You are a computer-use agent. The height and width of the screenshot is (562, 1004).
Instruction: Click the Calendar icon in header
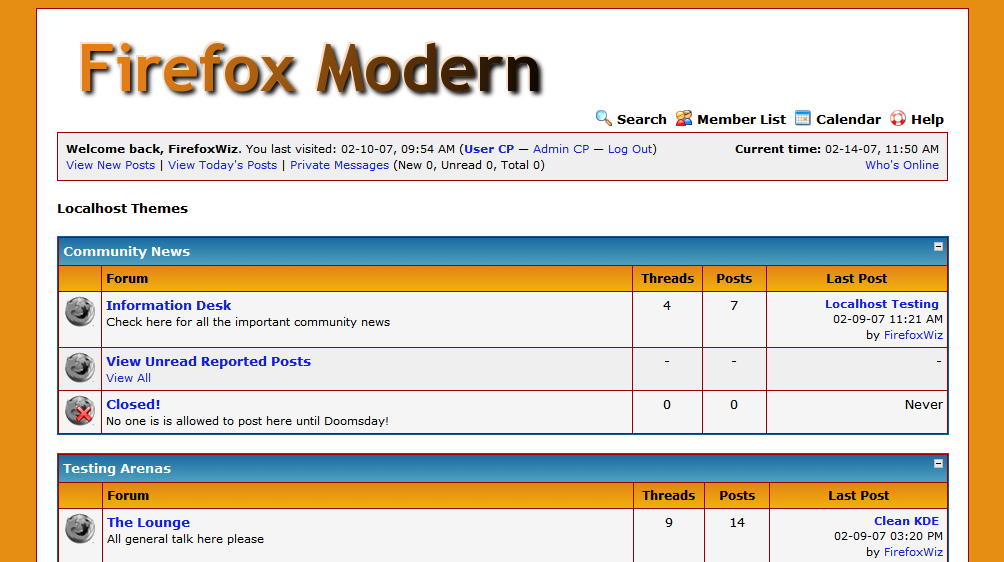[803, 118]
